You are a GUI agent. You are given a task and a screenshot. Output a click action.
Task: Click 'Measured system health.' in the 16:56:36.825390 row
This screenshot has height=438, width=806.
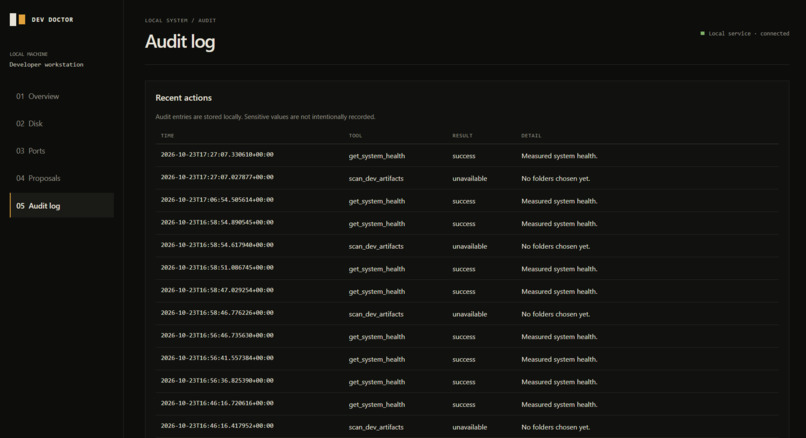pyautogui.click(x=559, y=382)
